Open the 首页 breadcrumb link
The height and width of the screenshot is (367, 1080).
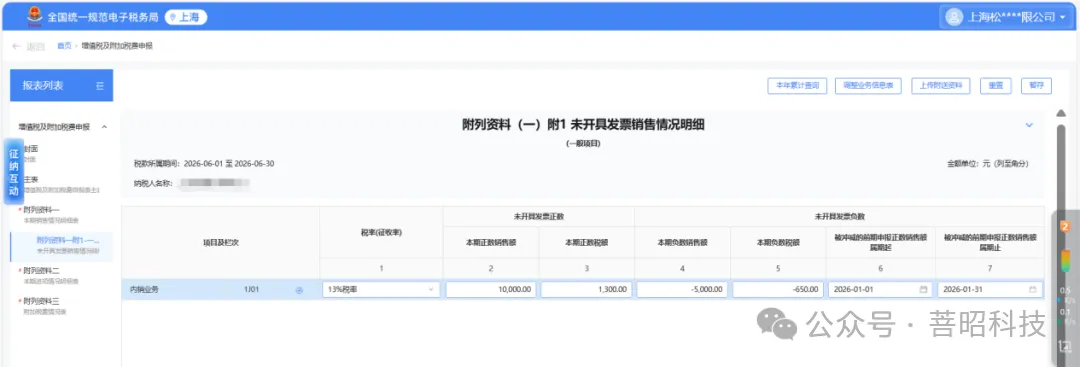pyautogui.click(x=64, y=46)
